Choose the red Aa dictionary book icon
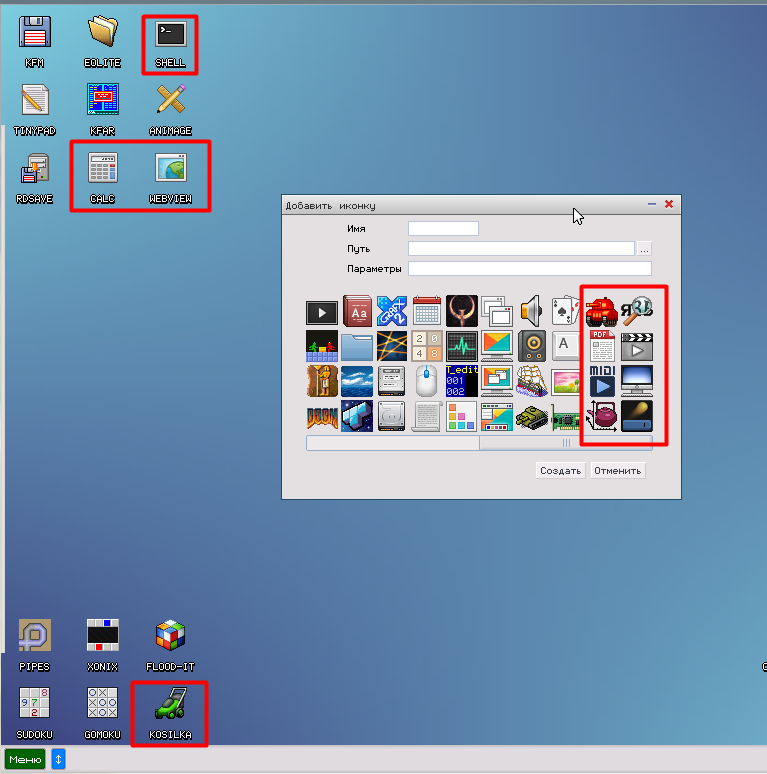The image size is (767, 774). click(357, 312)
